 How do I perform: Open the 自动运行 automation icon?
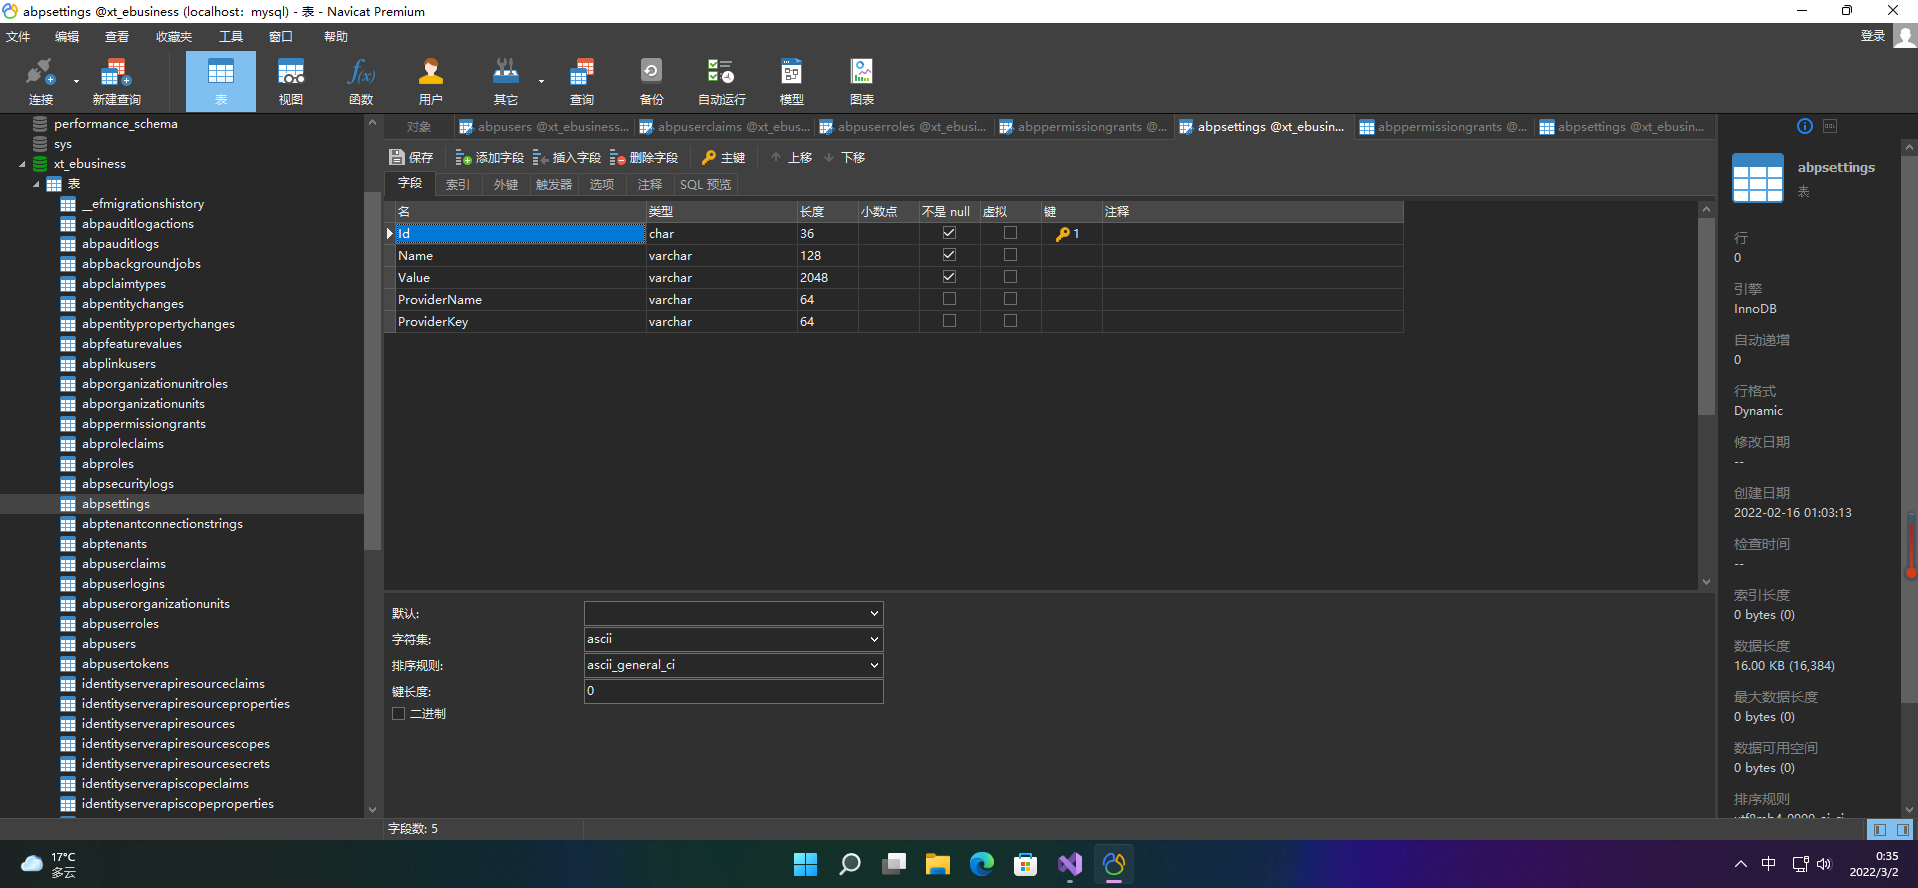(x=721, y=81)
